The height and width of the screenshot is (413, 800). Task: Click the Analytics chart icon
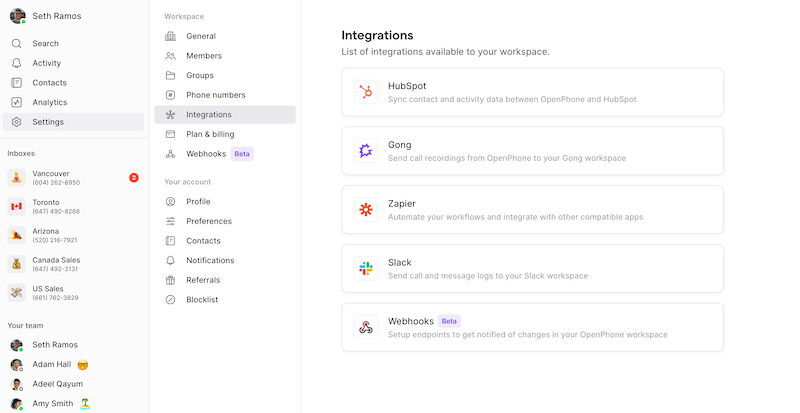click(x=16, y=102)
